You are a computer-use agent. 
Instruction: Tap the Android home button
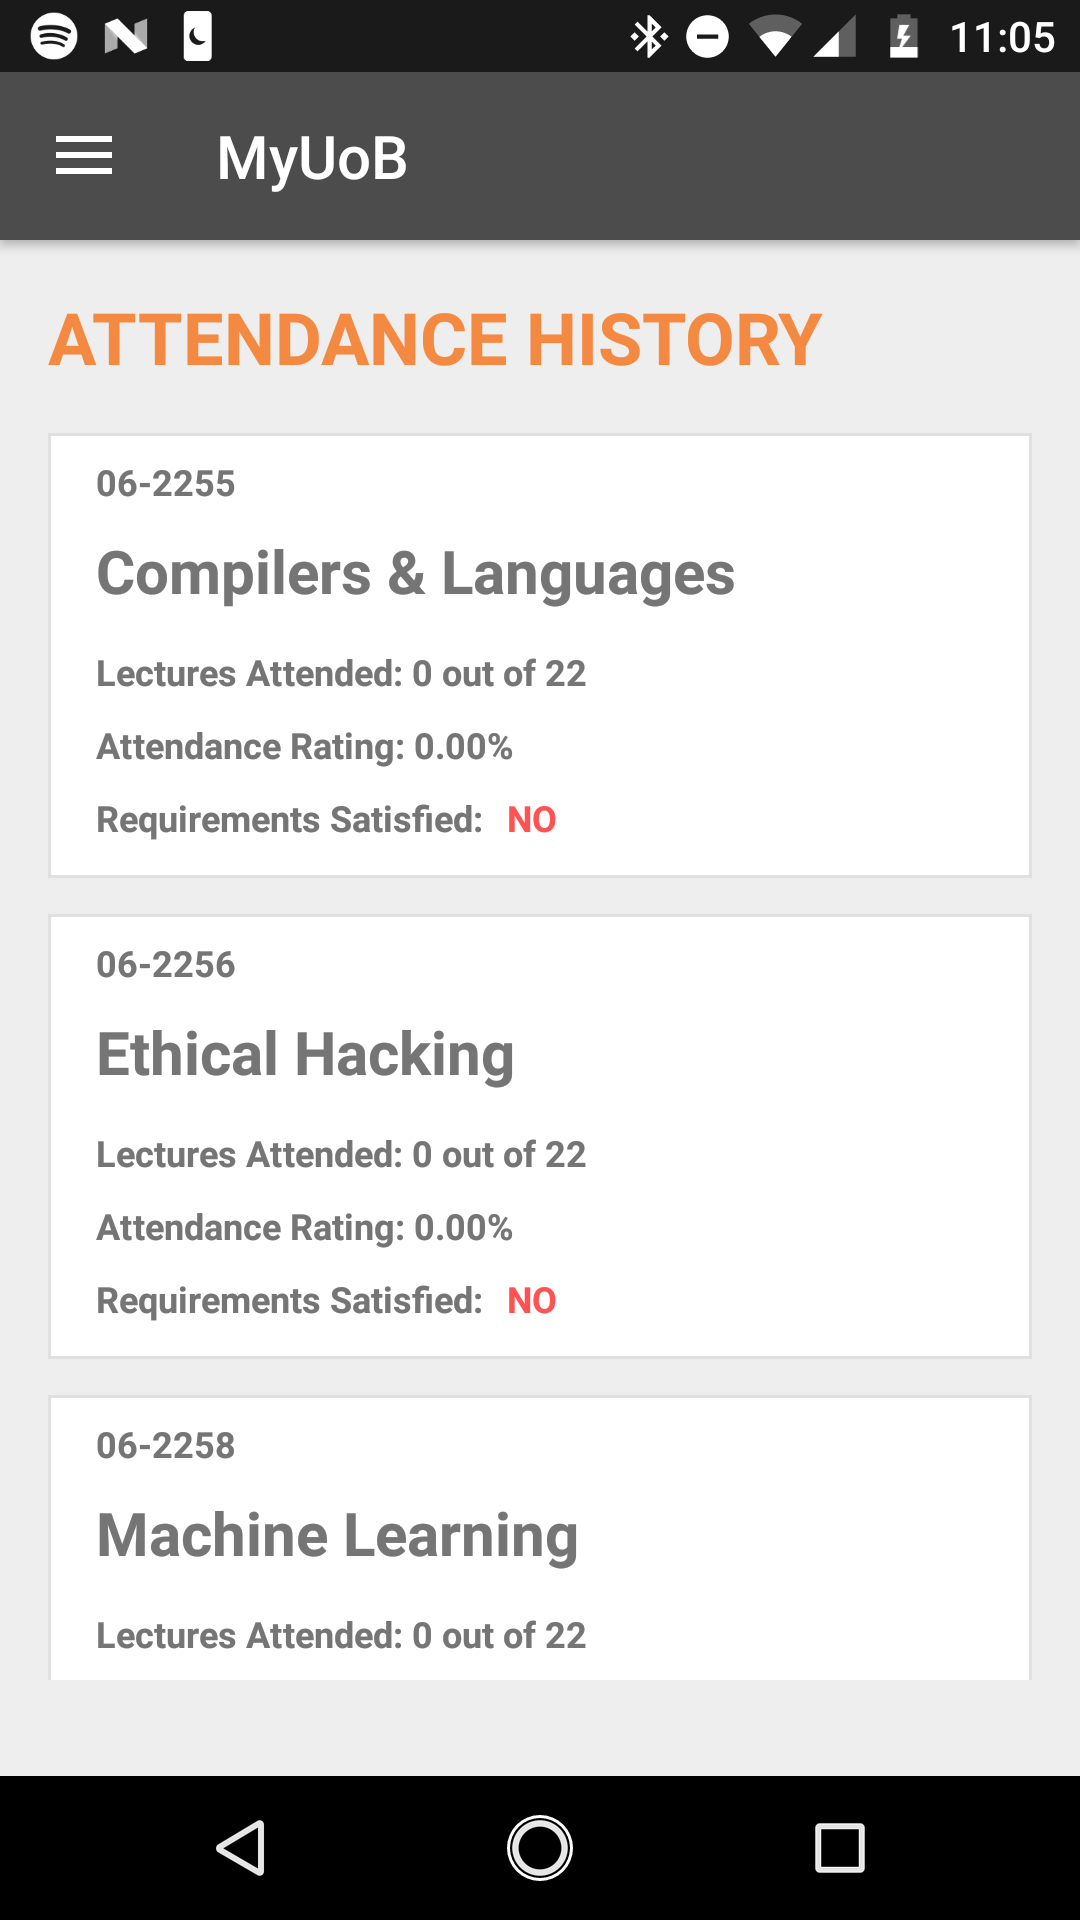[540, 1847]
